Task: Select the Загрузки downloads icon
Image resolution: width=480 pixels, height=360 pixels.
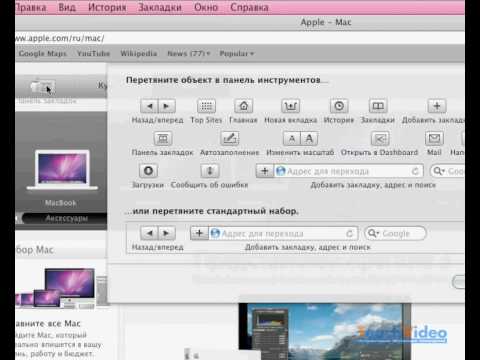Action: tap(148, 171)
